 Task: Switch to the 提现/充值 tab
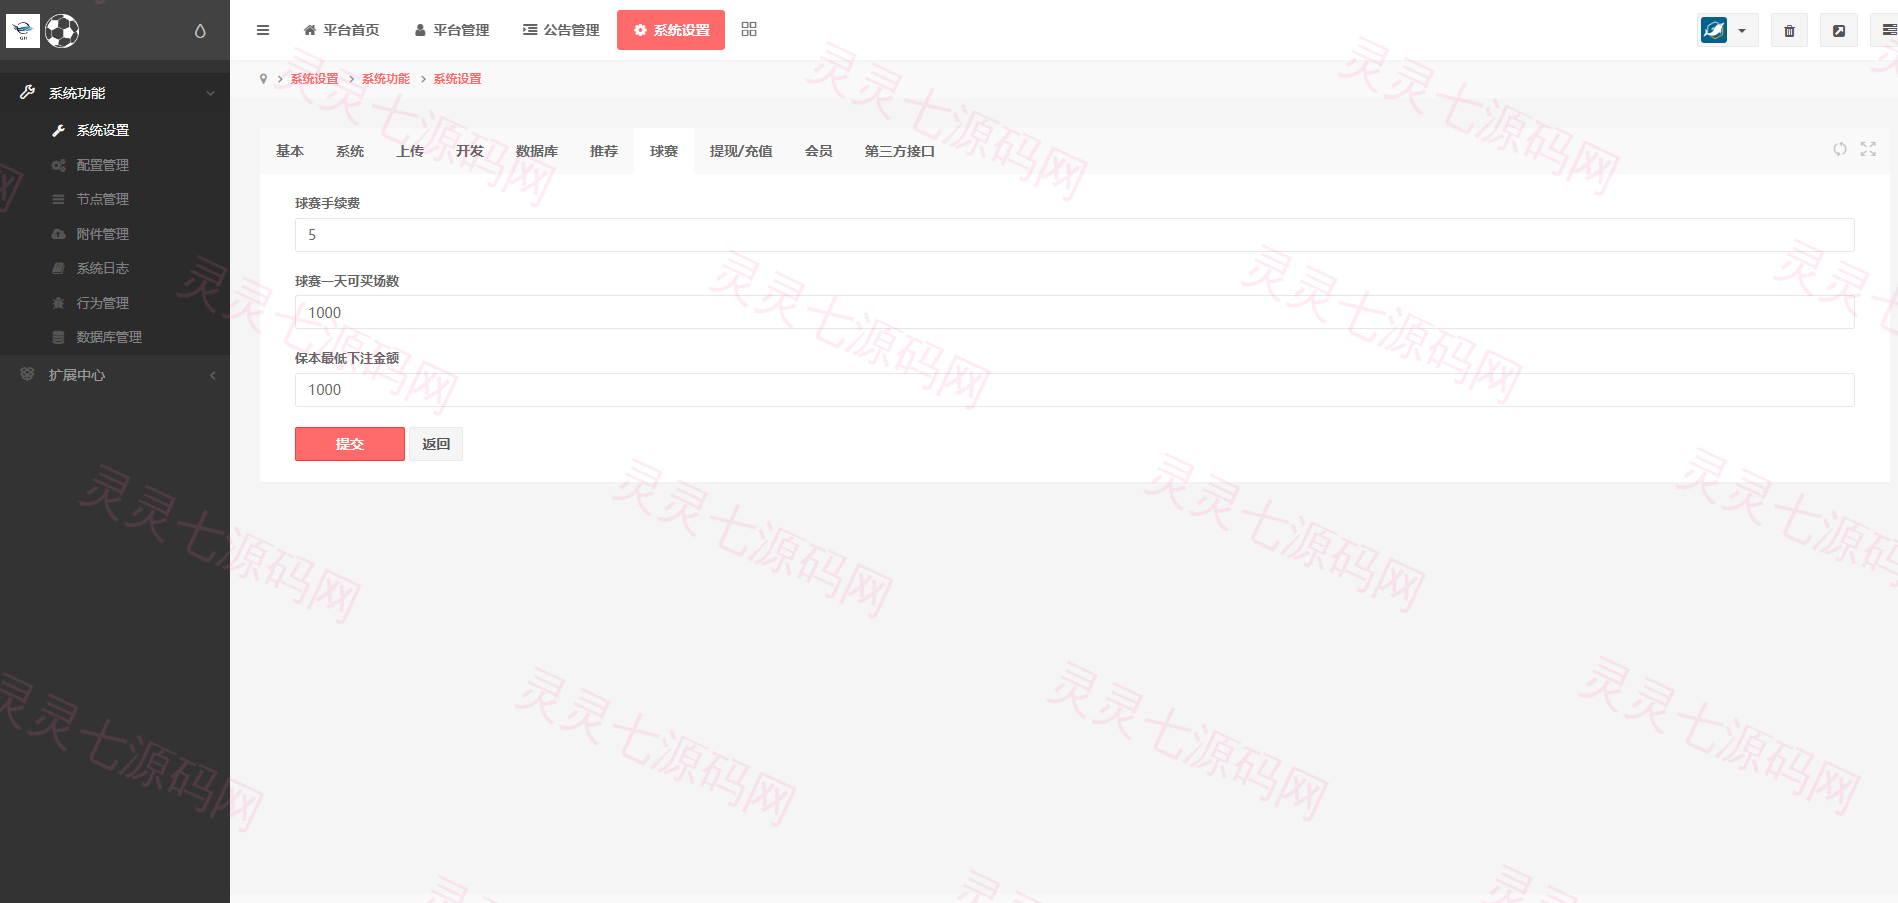tap(741, 151)
